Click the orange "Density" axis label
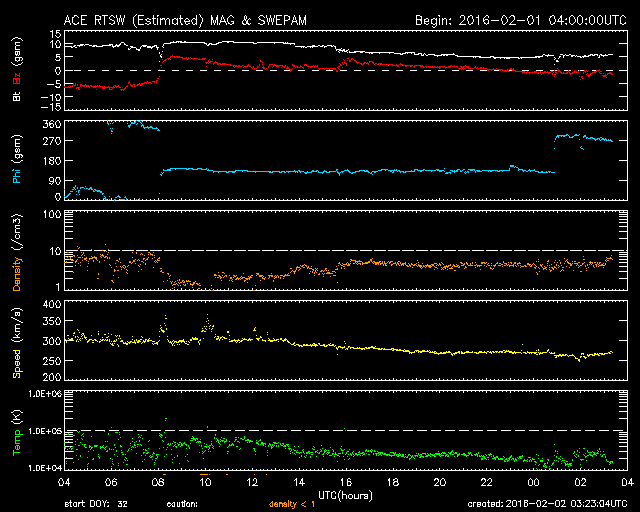This screenshot has width=640, height=512. tap(17, 274)
